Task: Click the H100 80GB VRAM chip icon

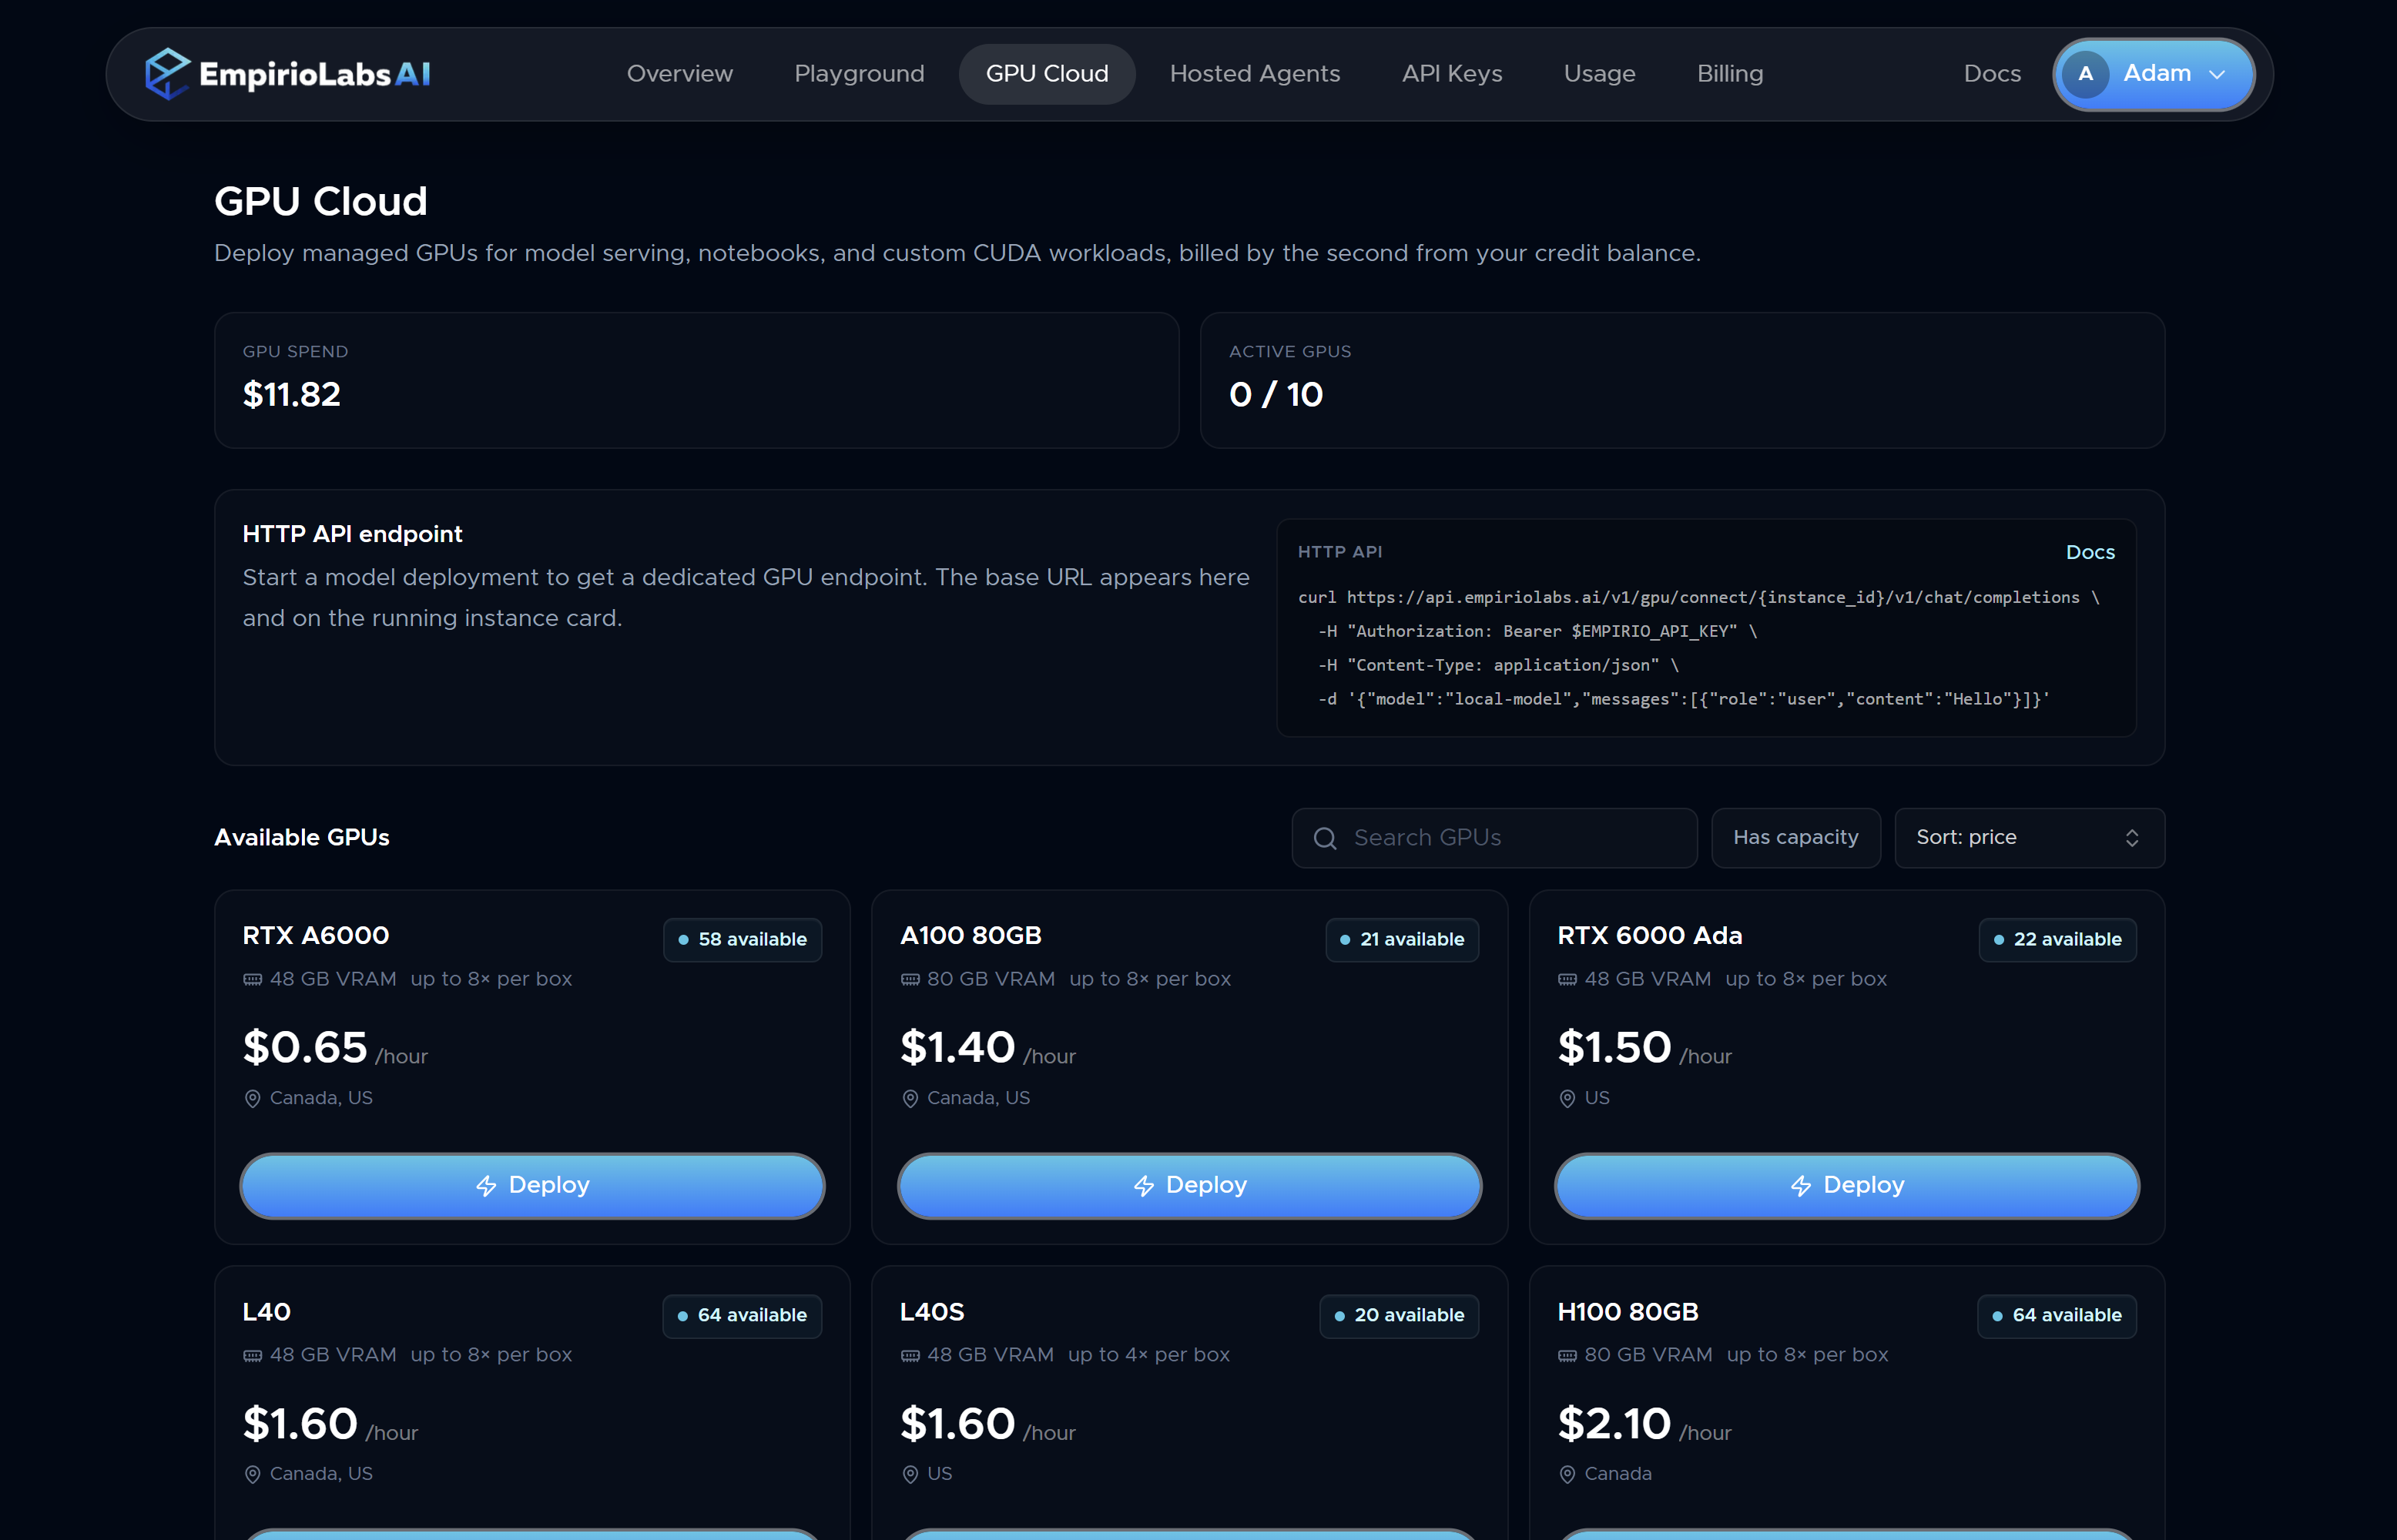Action: (x=1567, y=1356)
